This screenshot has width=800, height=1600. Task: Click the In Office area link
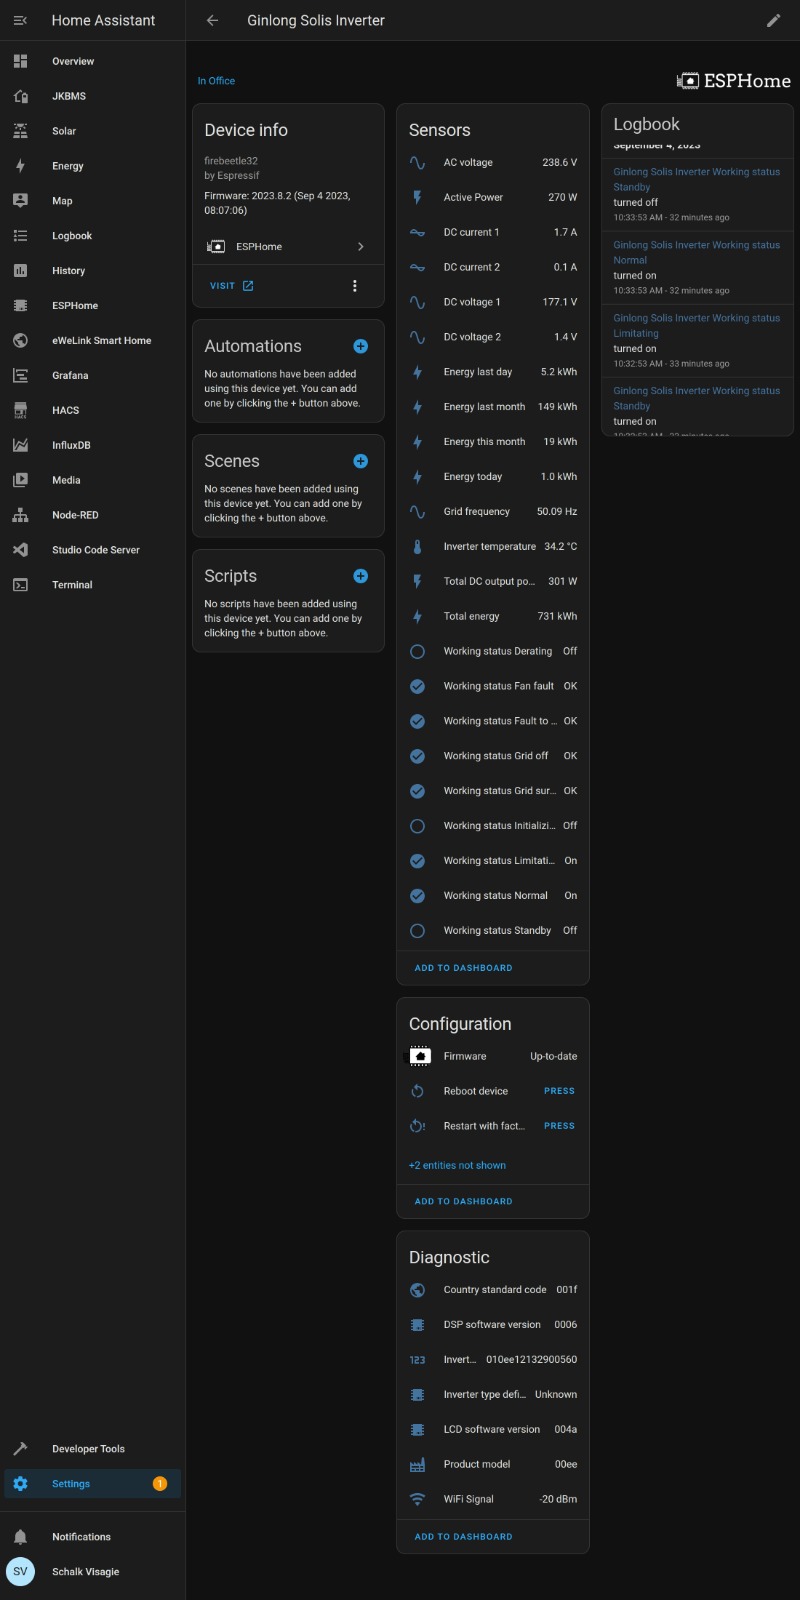[x=216, y=81]
